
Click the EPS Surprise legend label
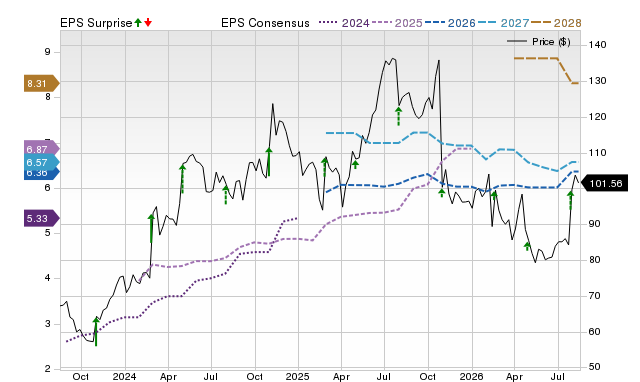tap(96, 23)
